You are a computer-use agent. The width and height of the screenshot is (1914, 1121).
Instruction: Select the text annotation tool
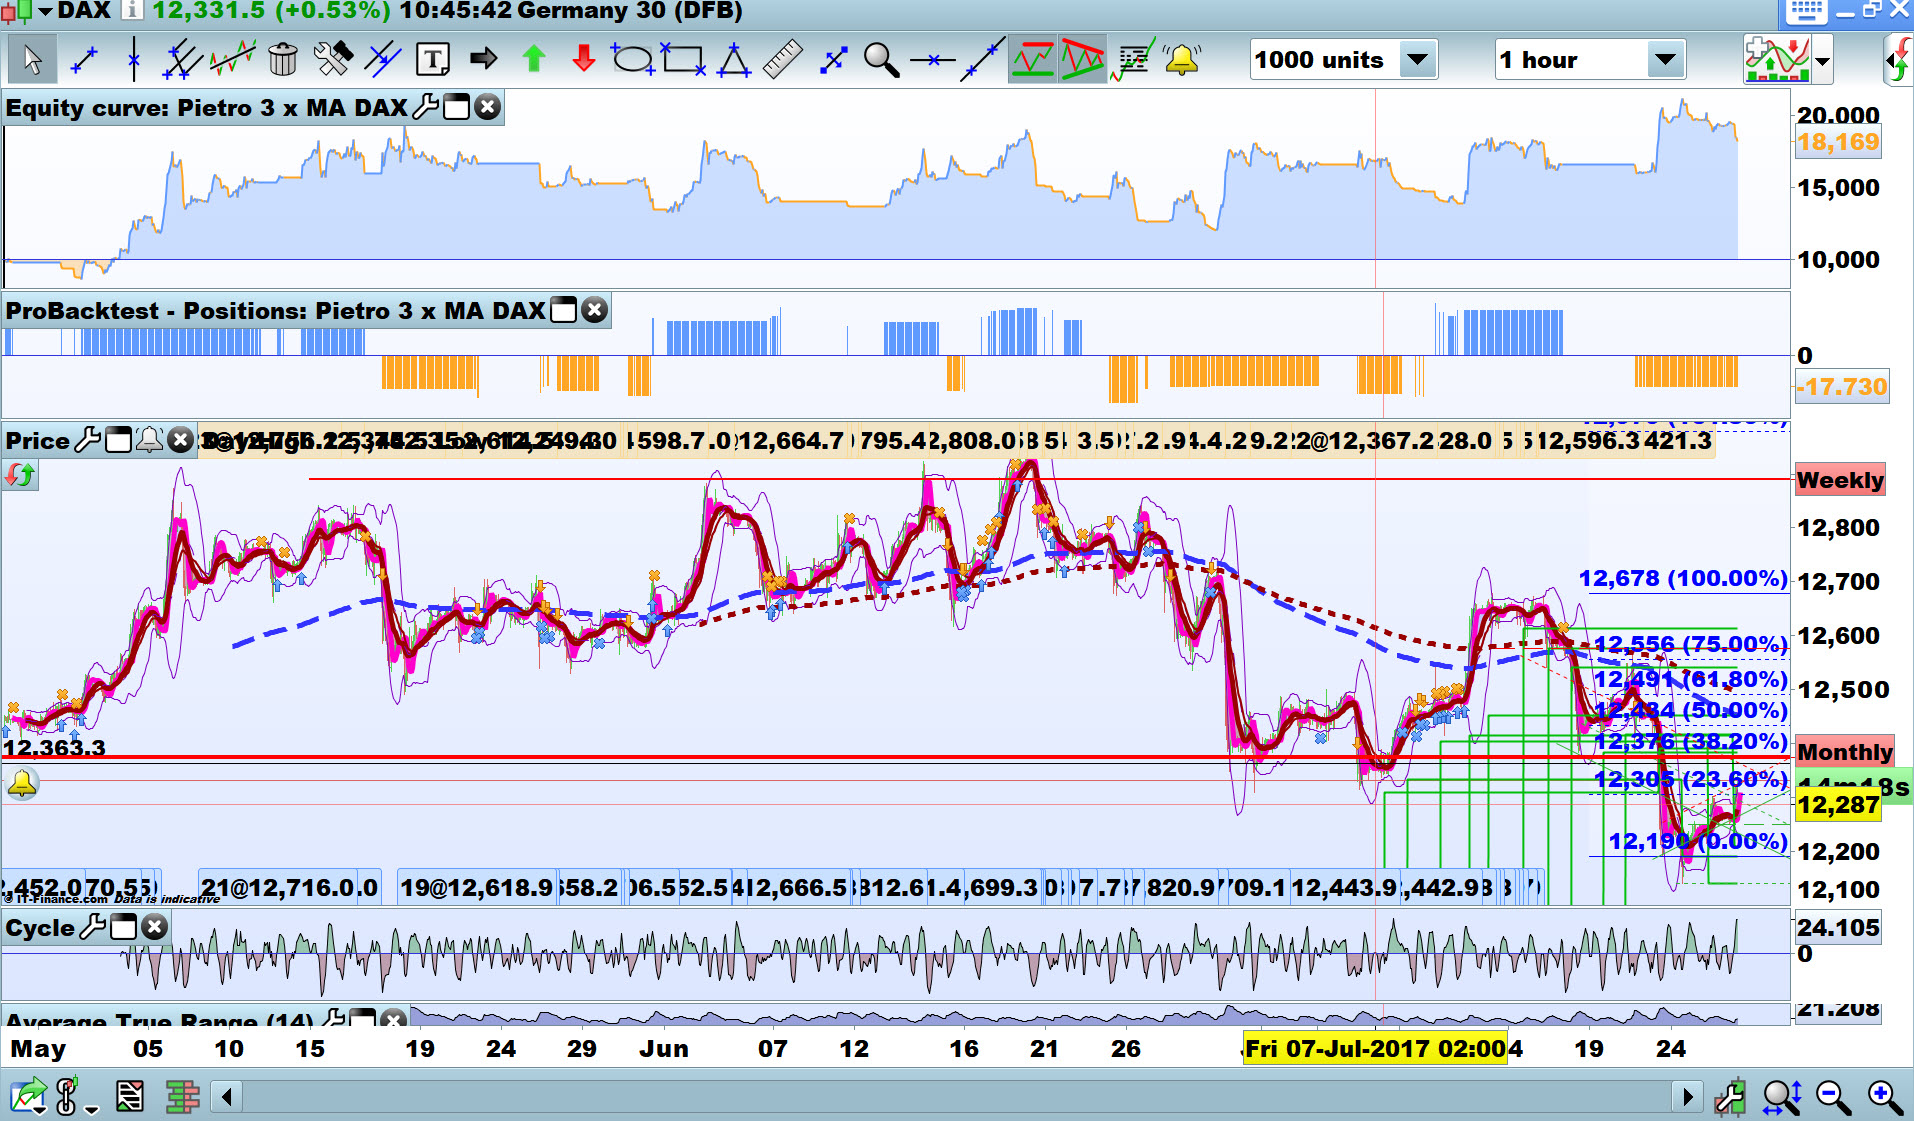click(x=432, y=60)
